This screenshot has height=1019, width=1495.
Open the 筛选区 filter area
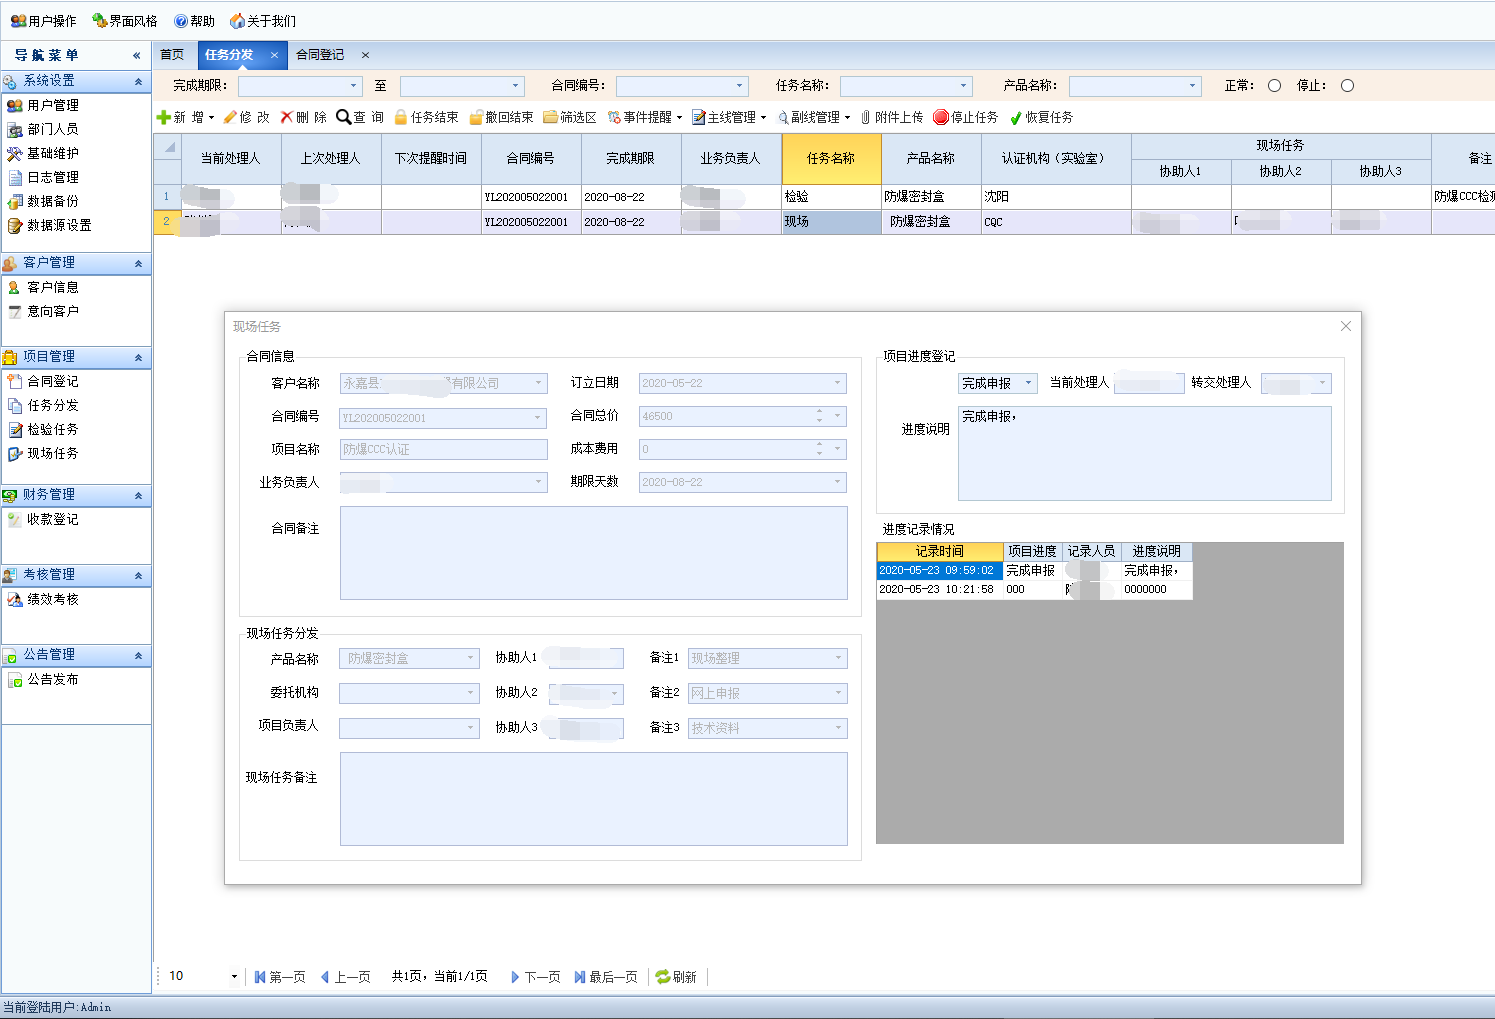click(x=570, y=117)
